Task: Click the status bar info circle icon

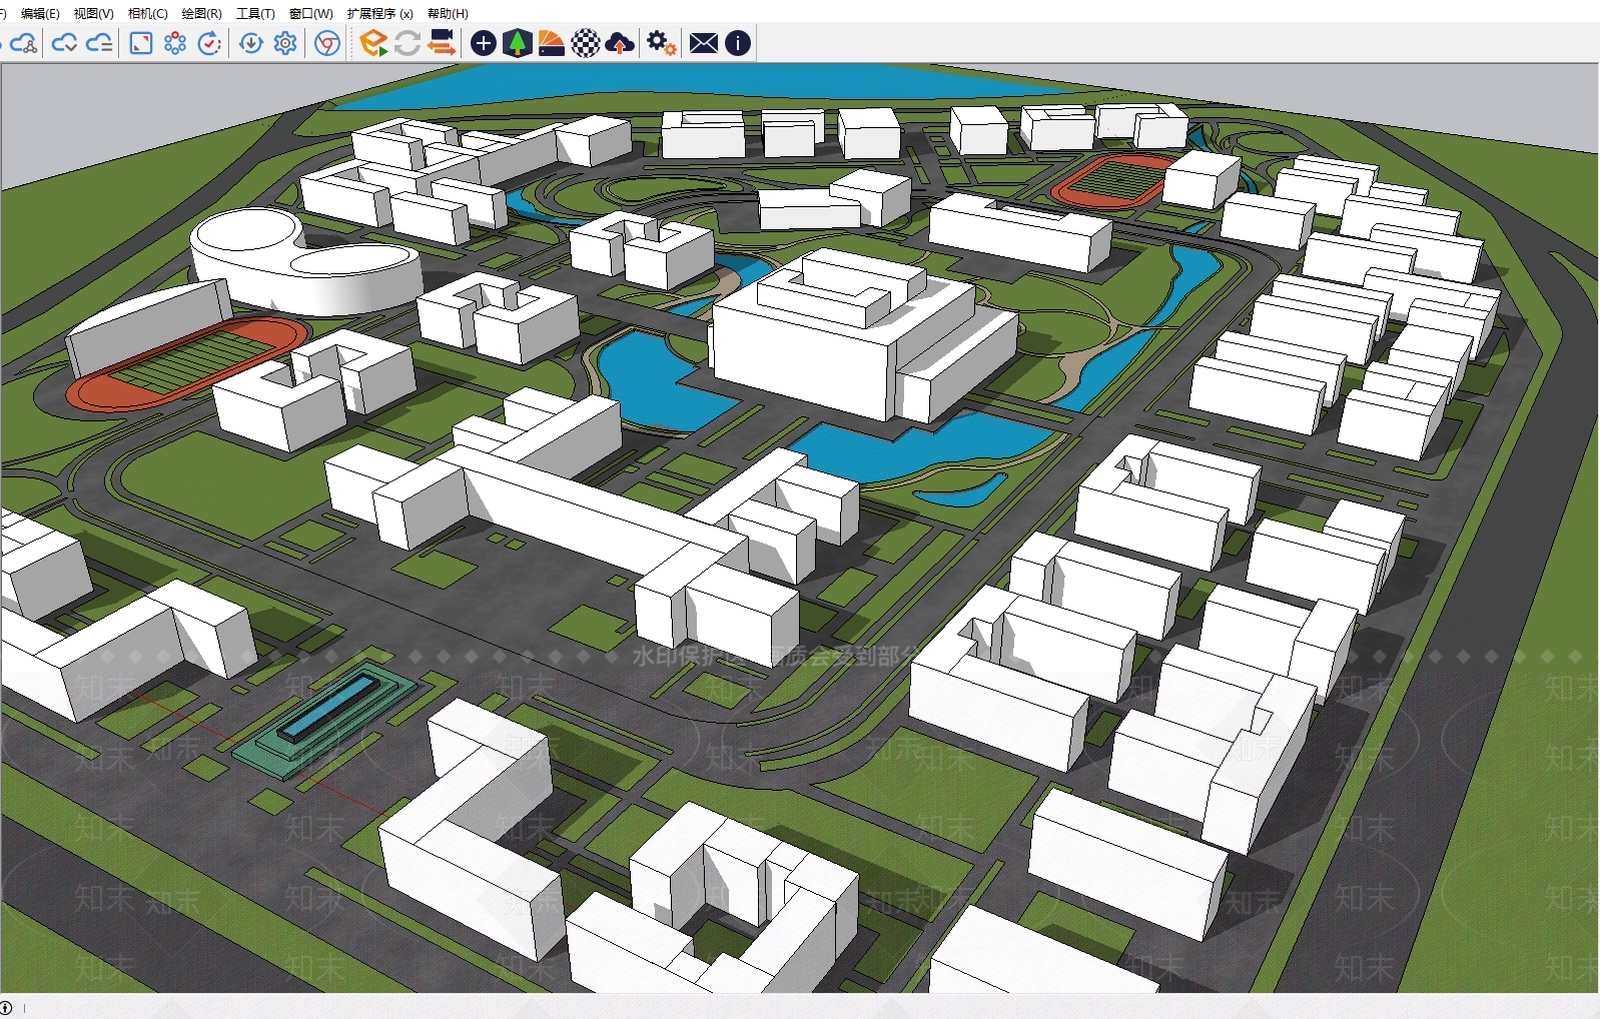Action: pyautogui.click(x=6, y=1008)
